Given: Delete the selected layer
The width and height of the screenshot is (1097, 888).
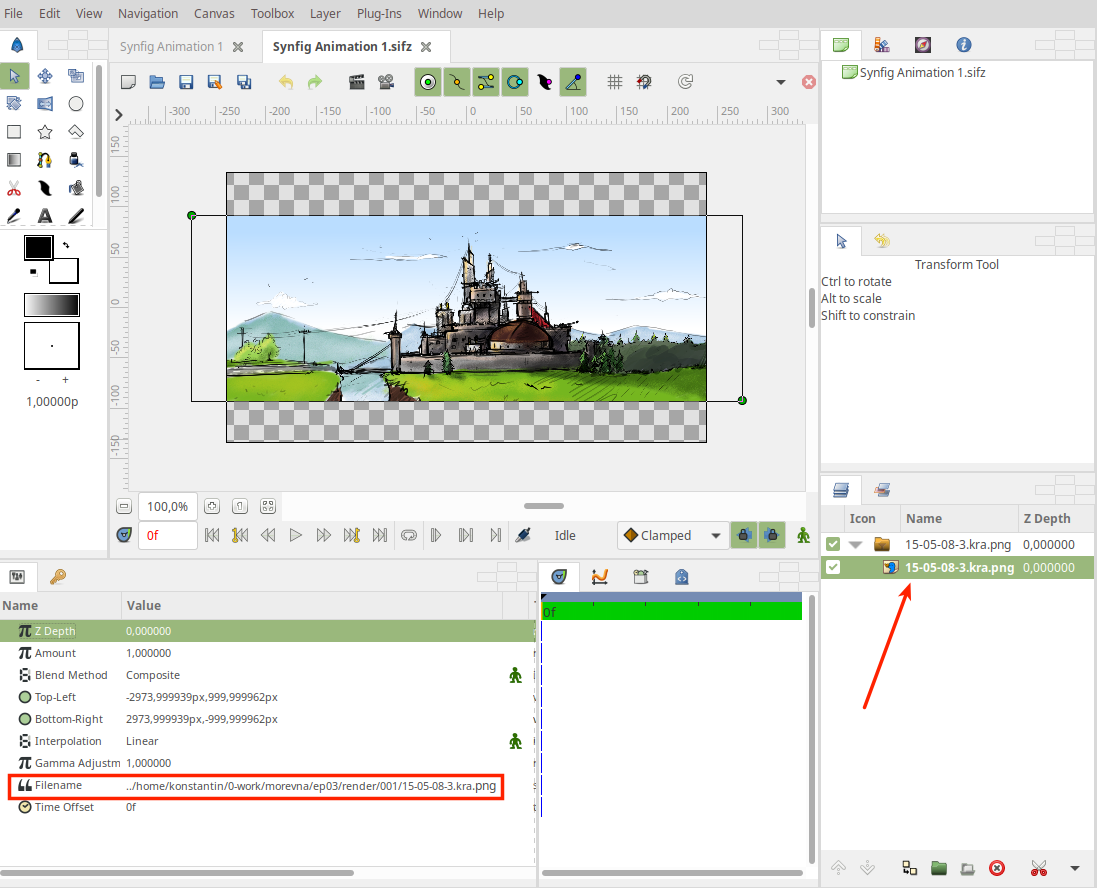Looking at the screenshot, I should [x=997, y=868].
